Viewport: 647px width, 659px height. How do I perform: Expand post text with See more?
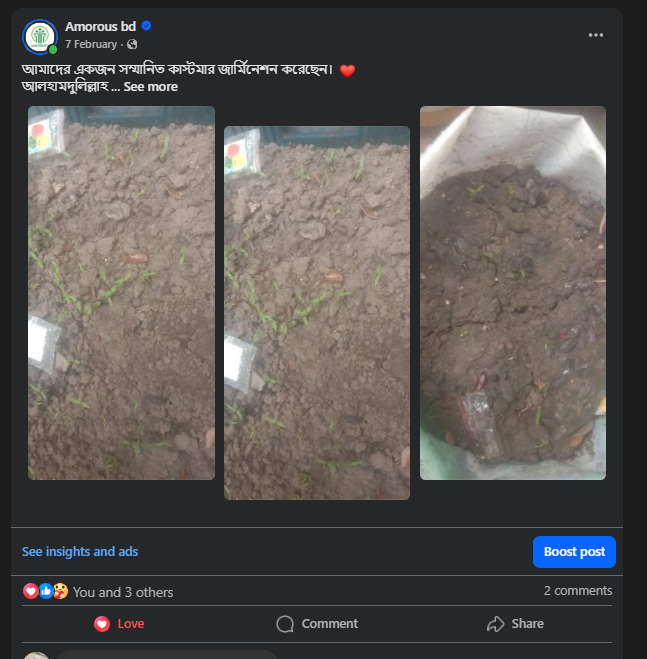pyautogui.click(x=151, y=87)
